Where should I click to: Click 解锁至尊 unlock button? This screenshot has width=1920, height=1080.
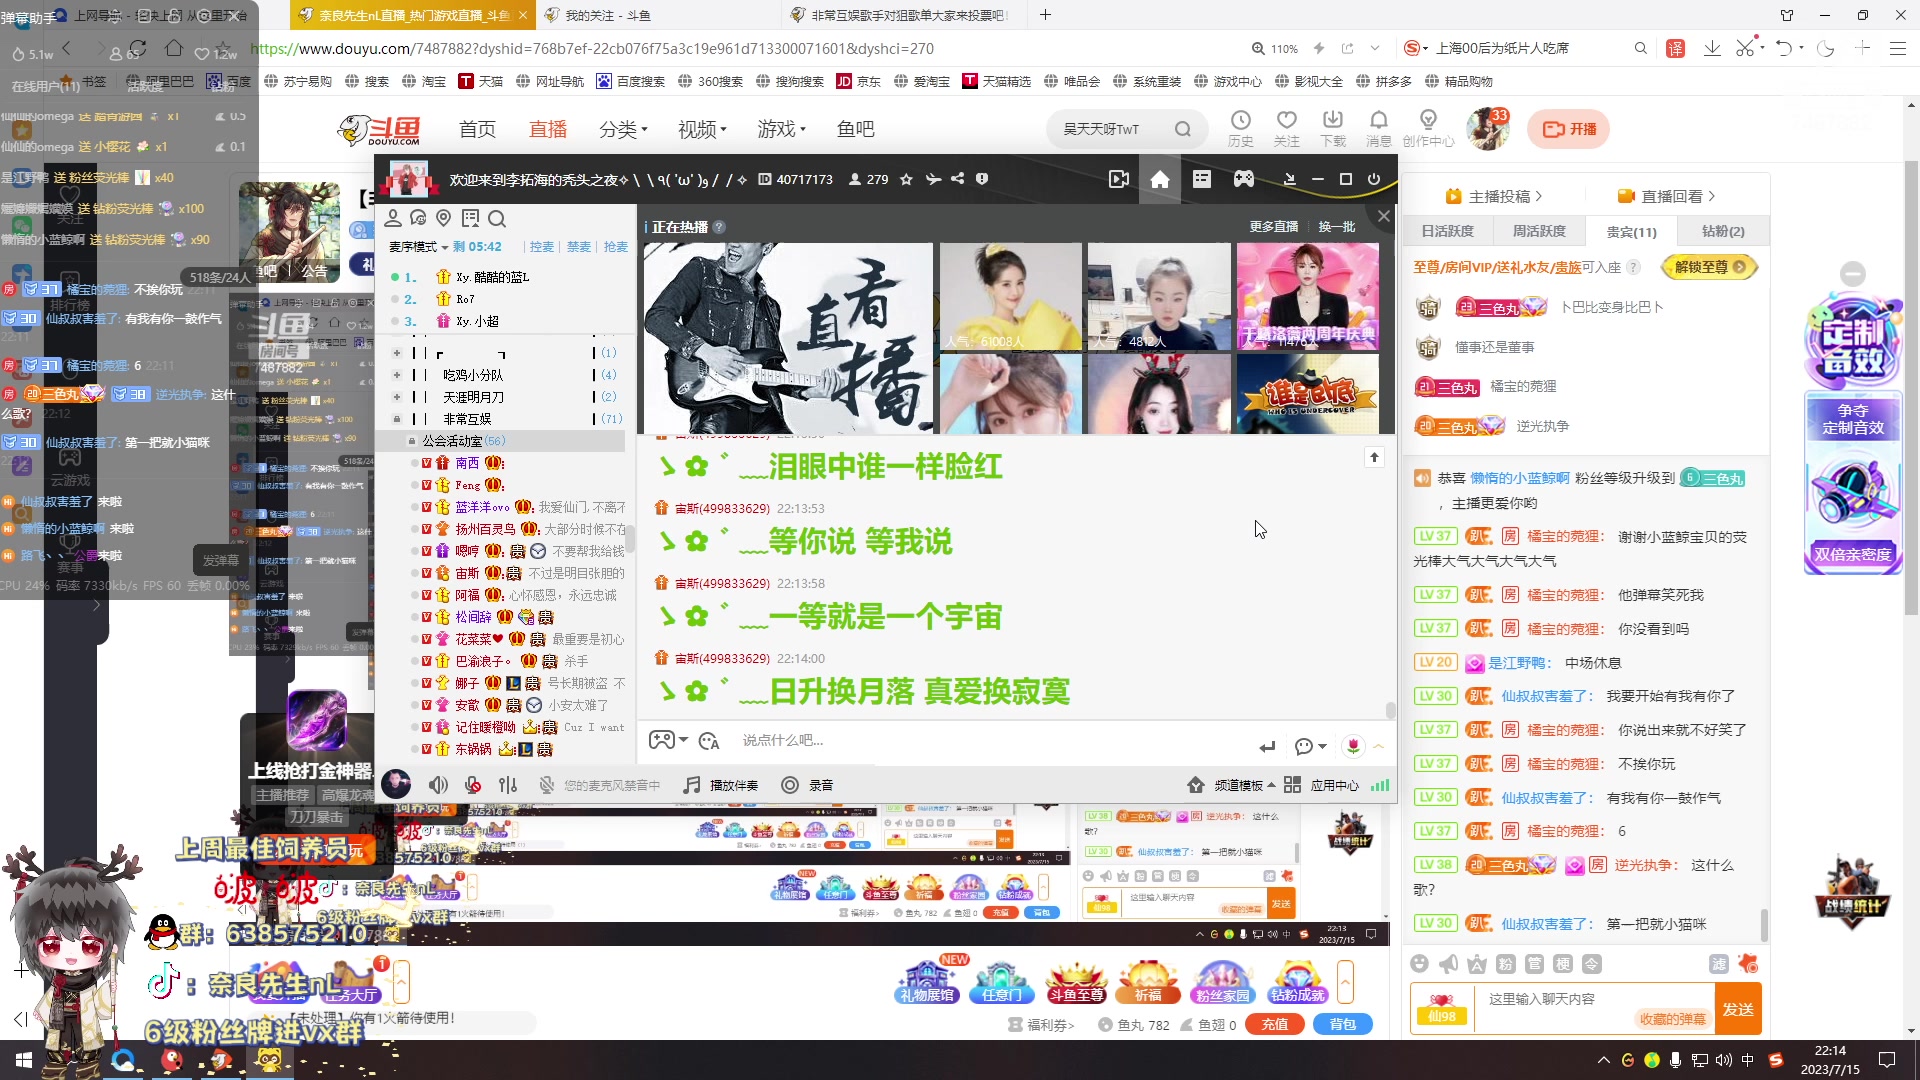point(1709,267)
